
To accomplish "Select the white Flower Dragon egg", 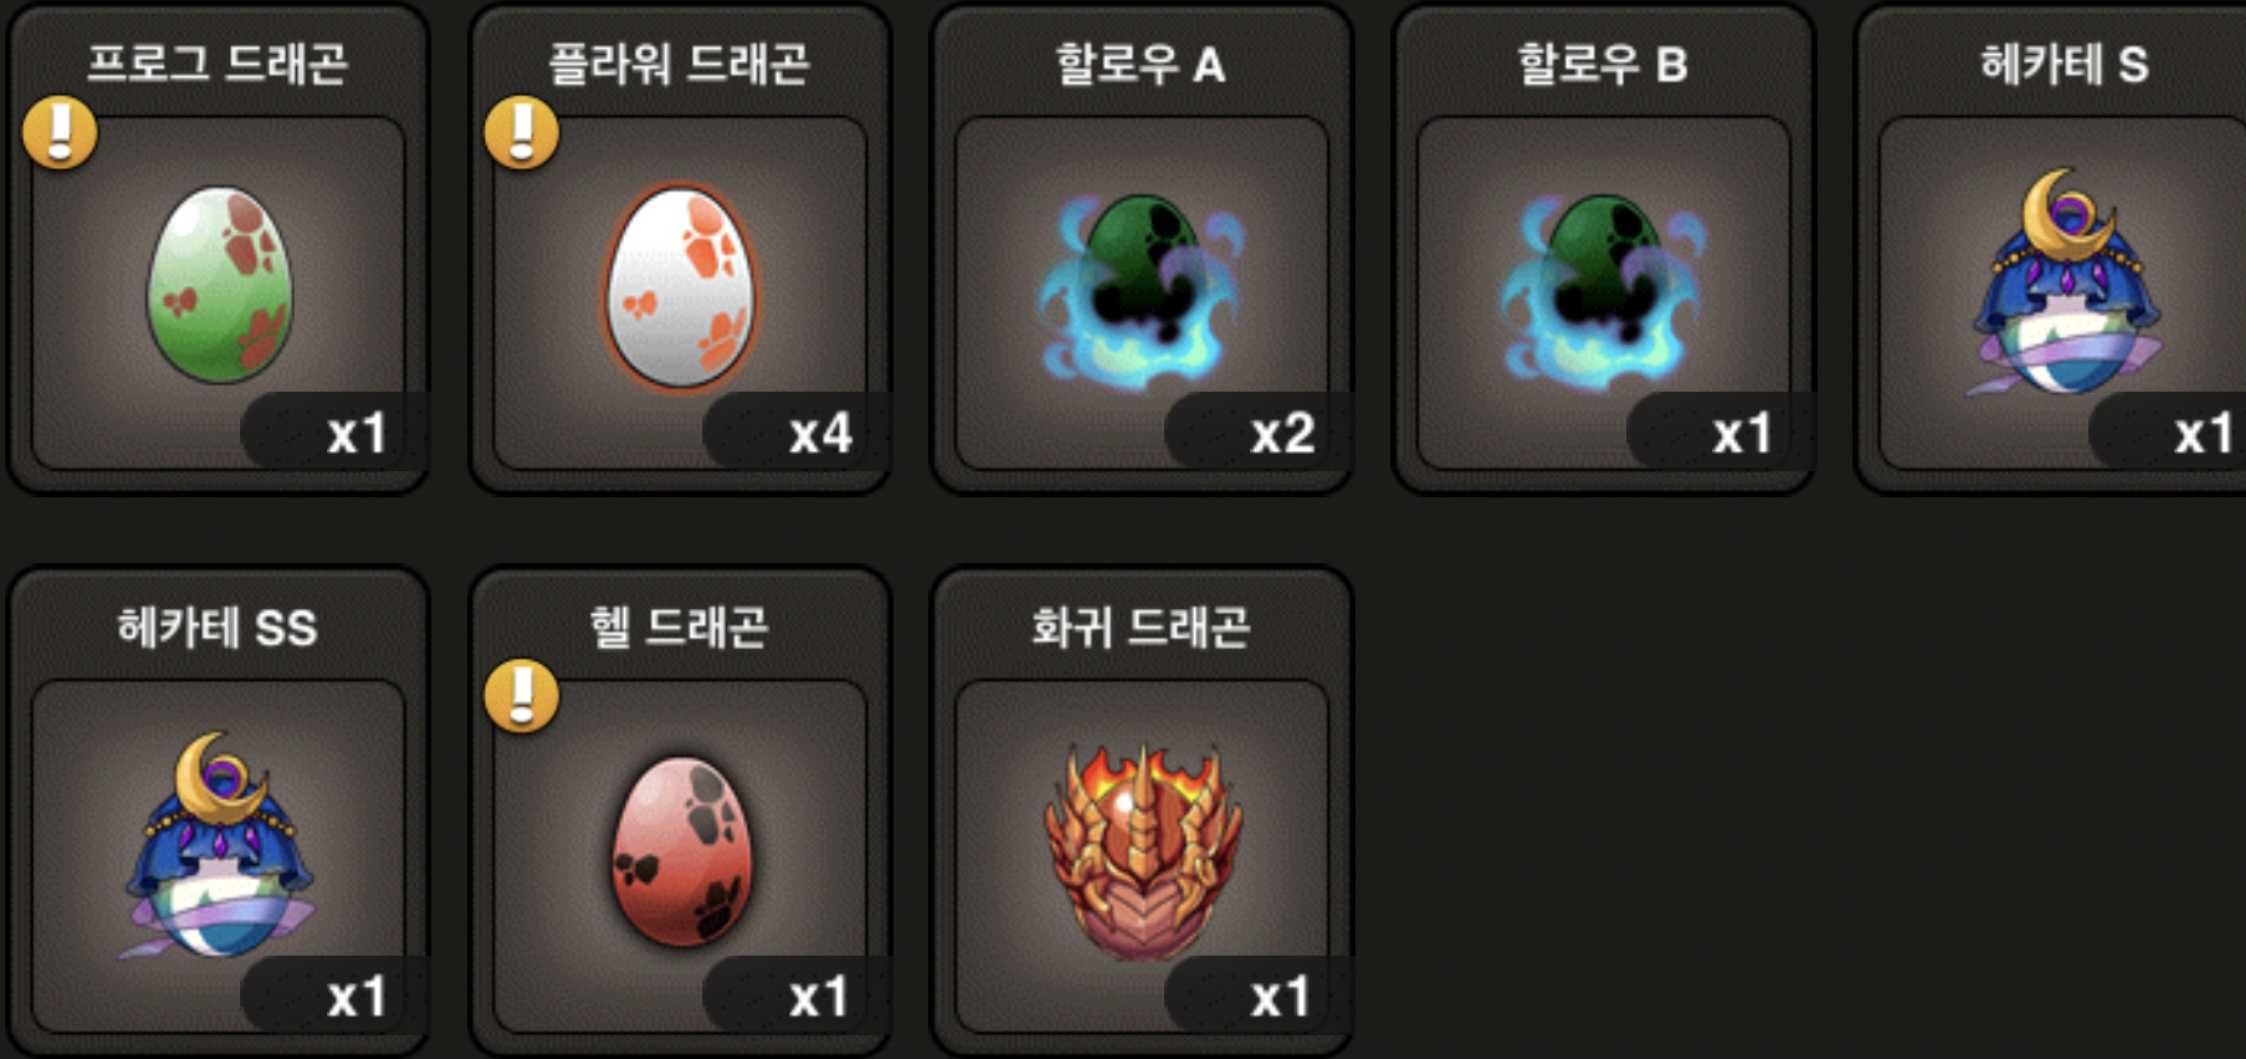I will pyautogui.click(x=681, y=288).
